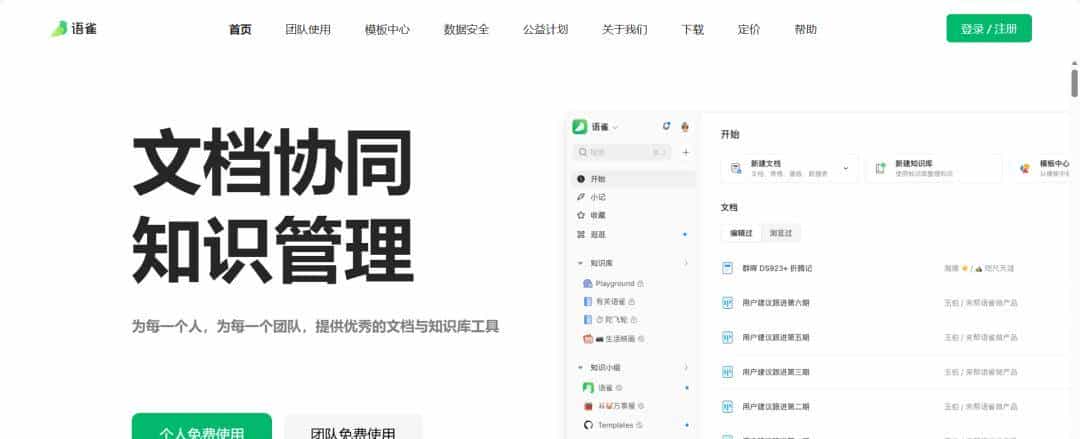
Task: Open the document 用户建议跟进第三期
Action: 776,371
